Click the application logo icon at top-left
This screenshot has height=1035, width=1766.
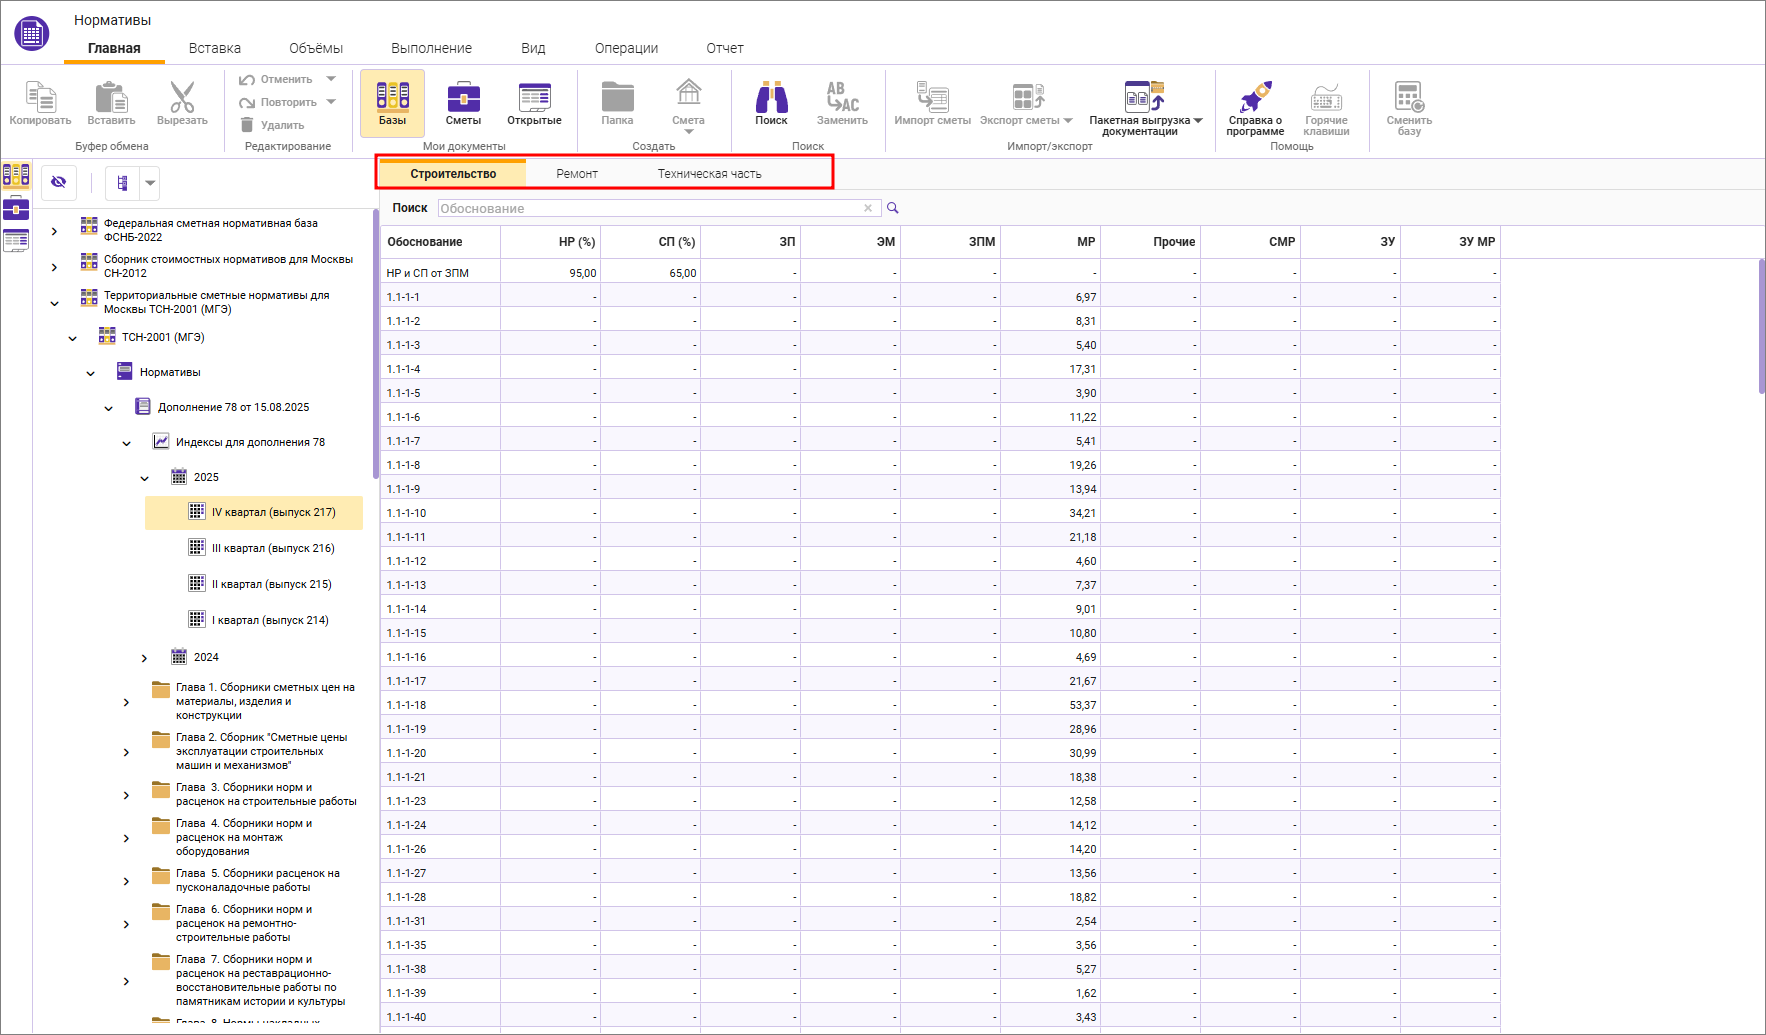click(32, 33)
